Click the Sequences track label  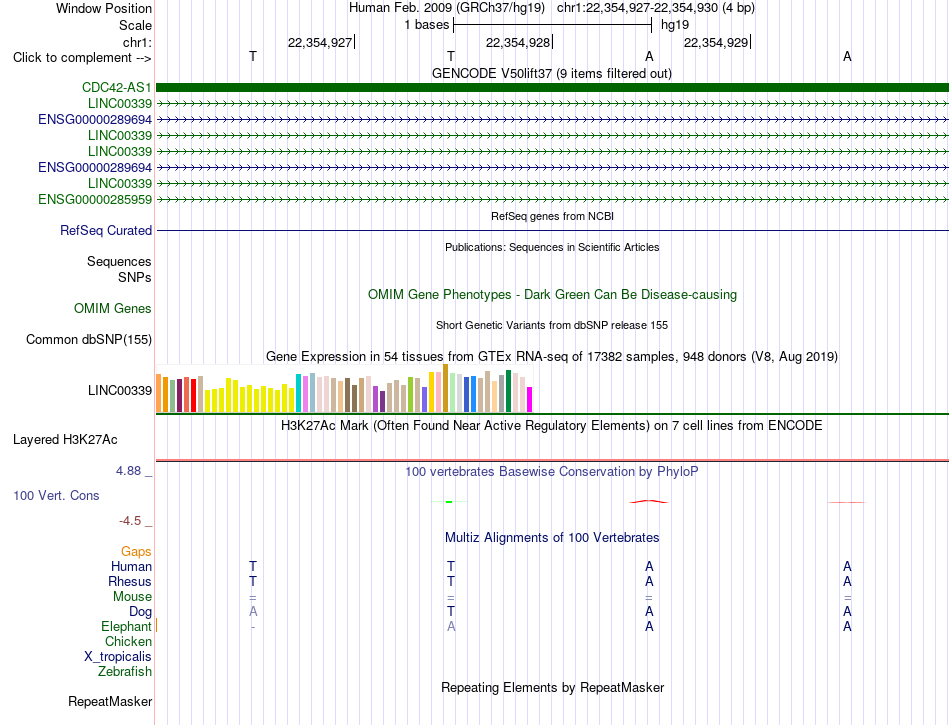pos(119,262)
